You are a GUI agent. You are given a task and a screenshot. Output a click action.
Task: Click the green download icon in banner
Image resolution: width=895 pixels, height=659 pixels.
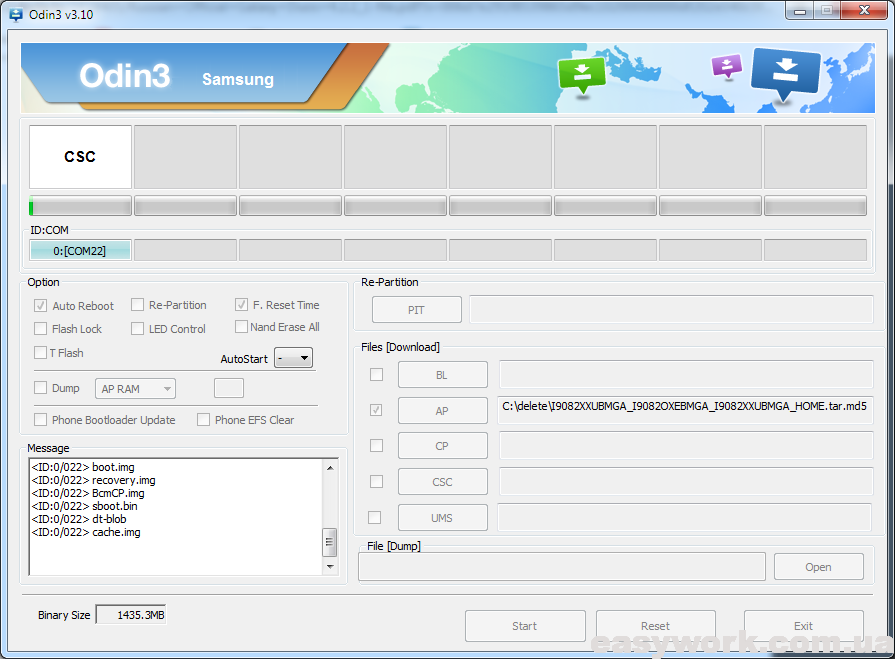click(582, 75)
